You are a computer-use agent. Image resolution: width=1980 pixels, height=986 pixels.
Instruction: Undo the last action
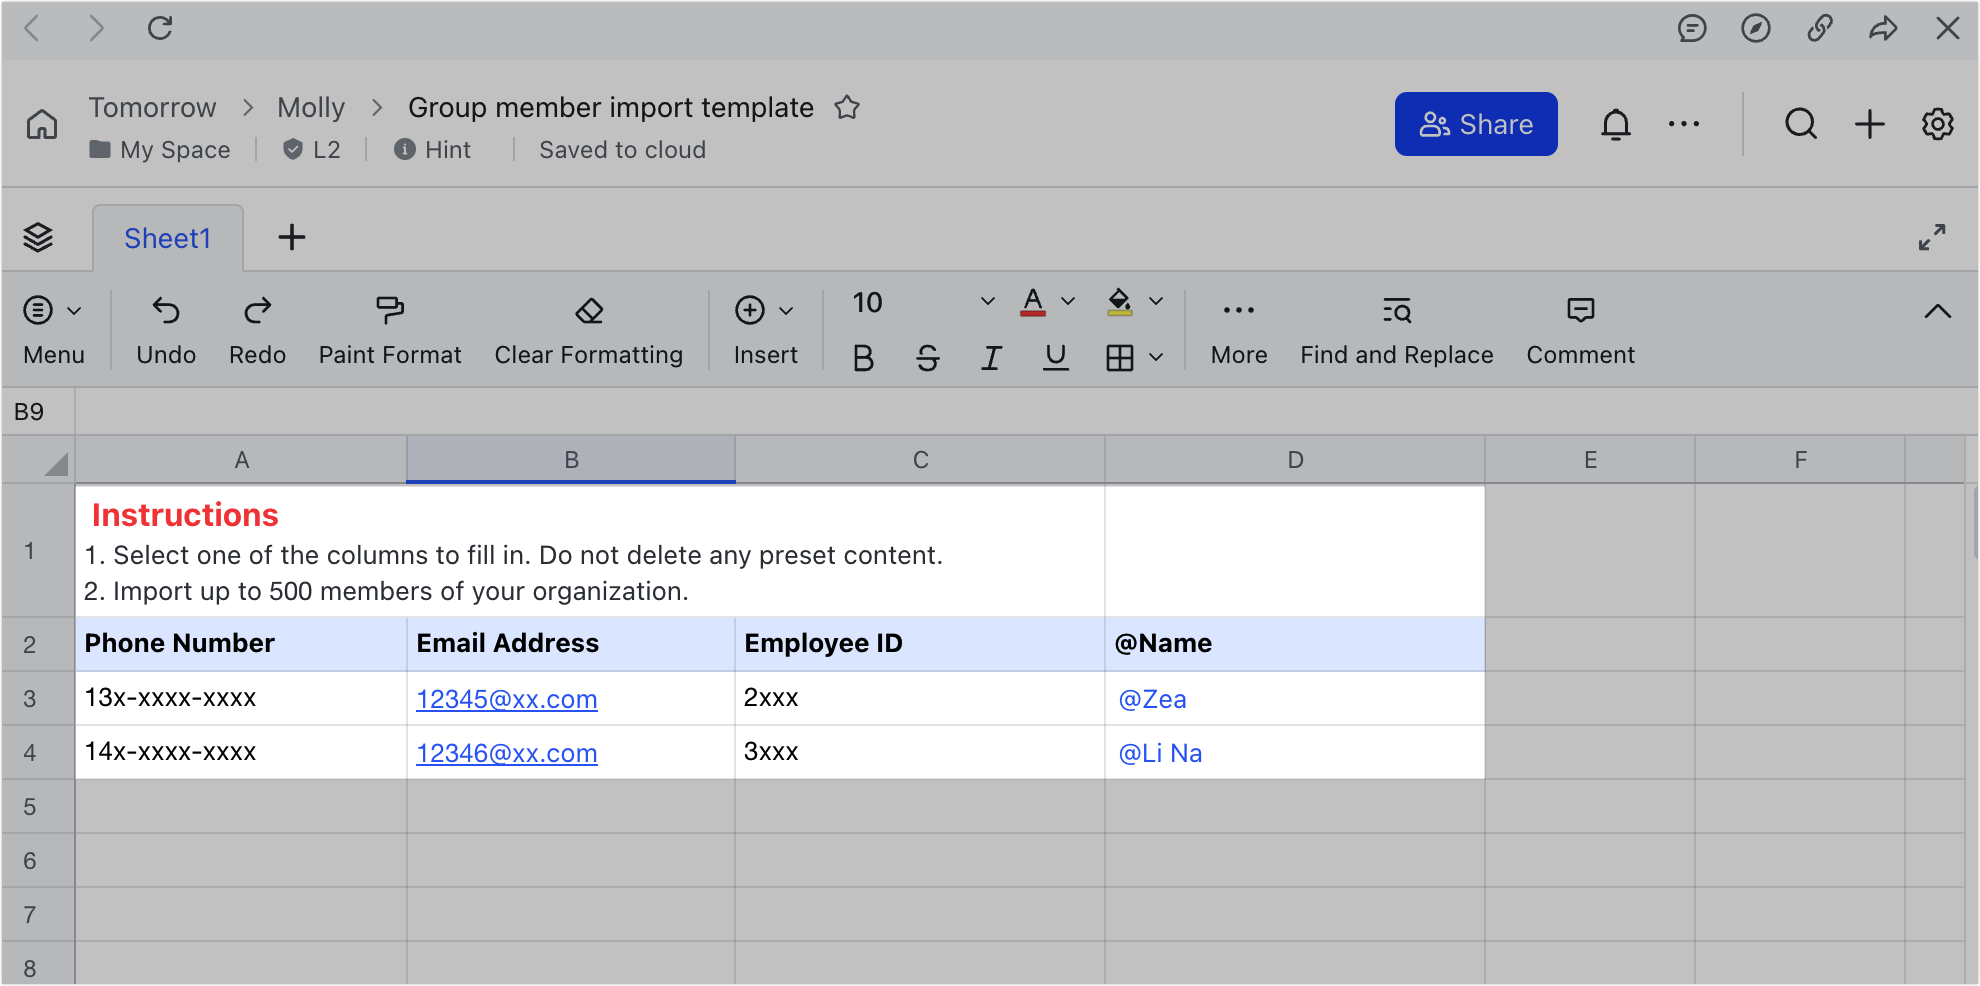165,328
